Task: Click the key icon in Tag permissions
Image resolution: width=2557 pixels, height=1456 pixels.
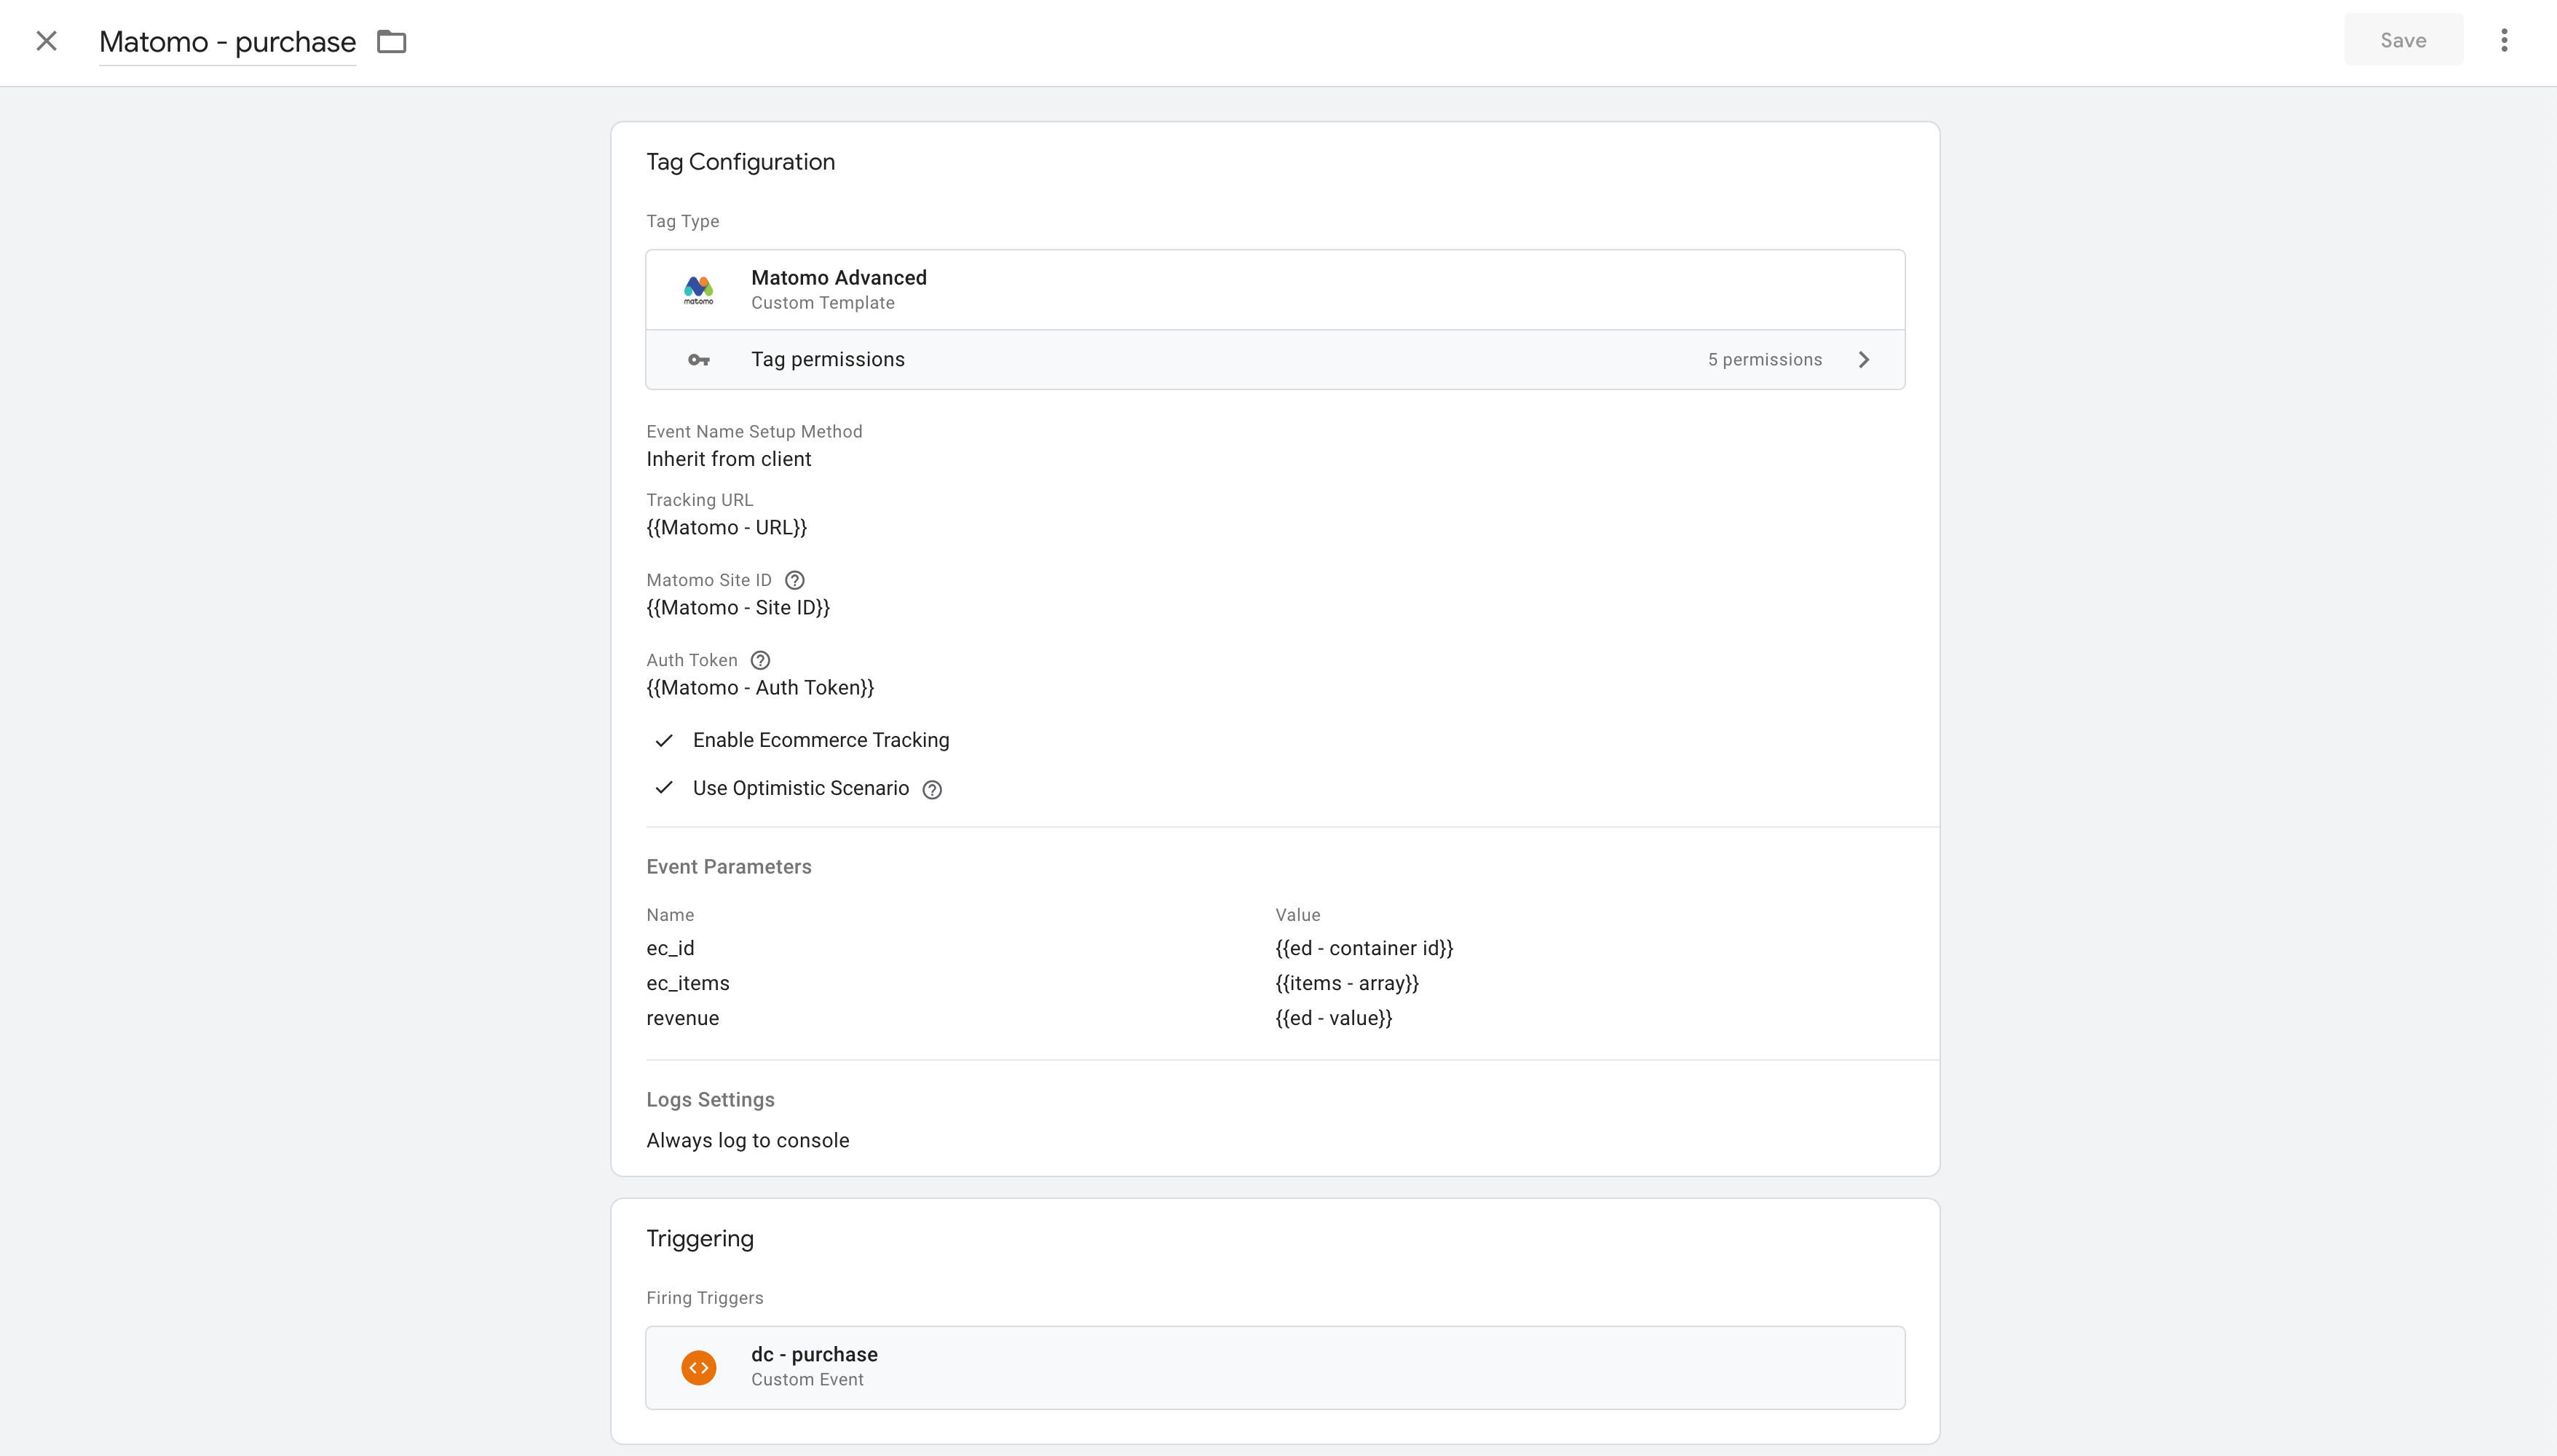Action: (x=698, y=360)
